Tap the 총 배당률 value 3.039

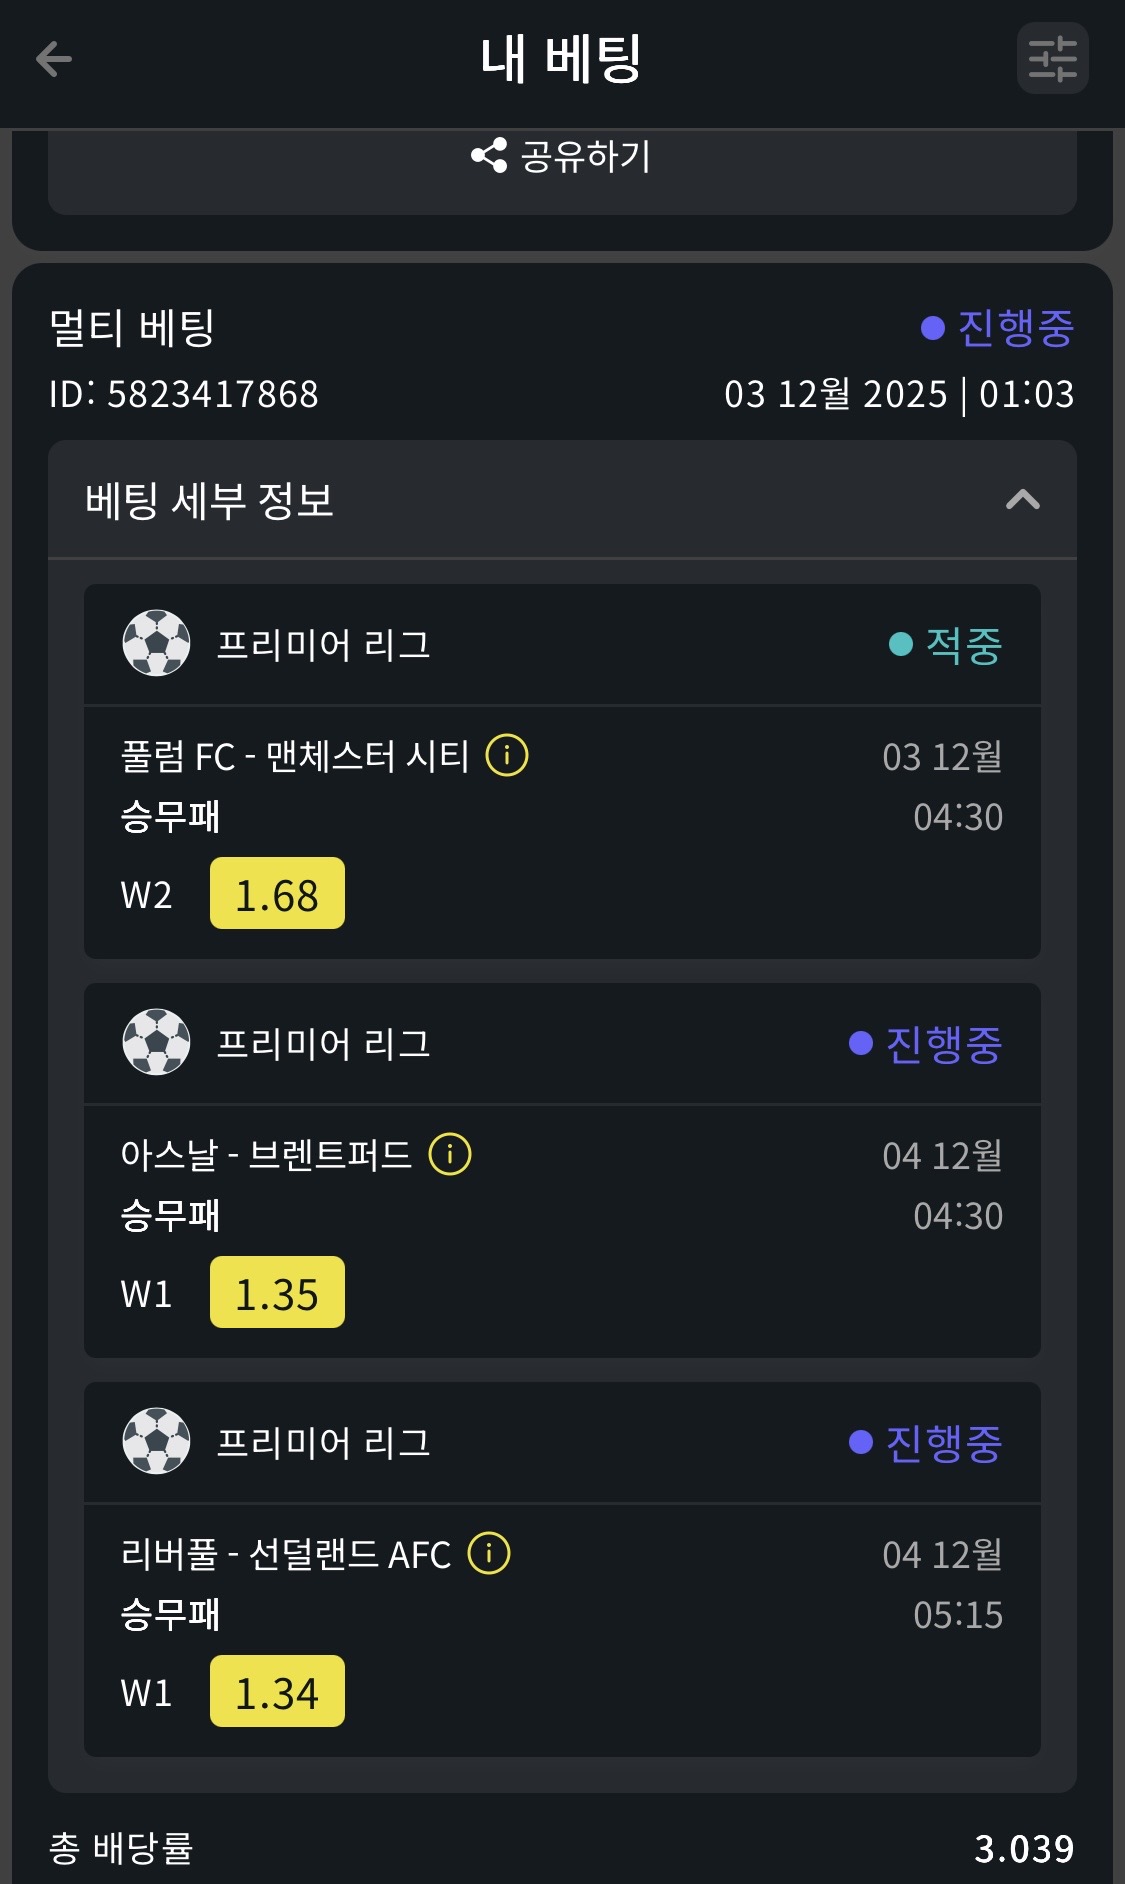(1023, 1849)
